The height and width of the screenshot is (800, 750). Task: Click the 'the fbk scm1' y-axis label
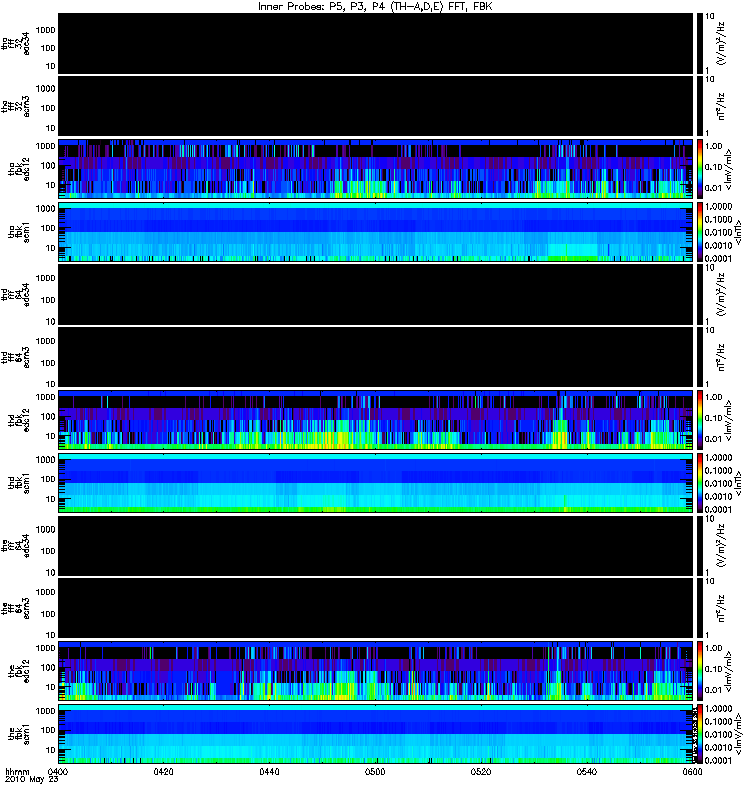click(19, 734)
